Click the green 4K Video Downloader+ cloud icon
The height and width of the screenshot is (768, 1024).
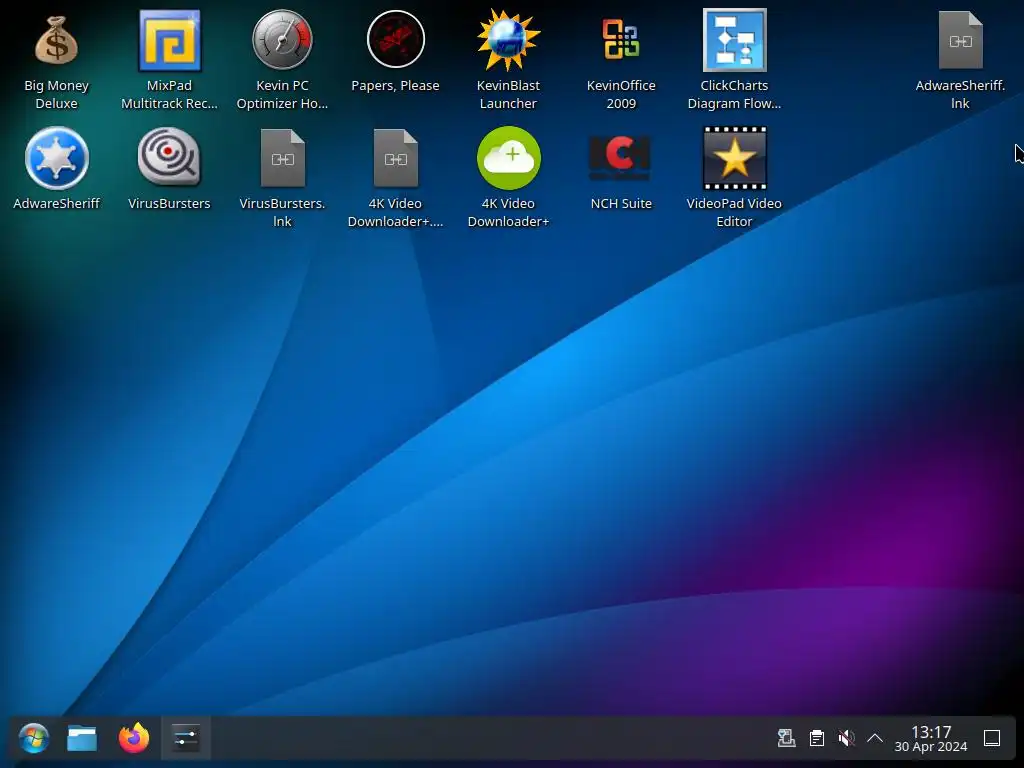[x=508, y=158]
